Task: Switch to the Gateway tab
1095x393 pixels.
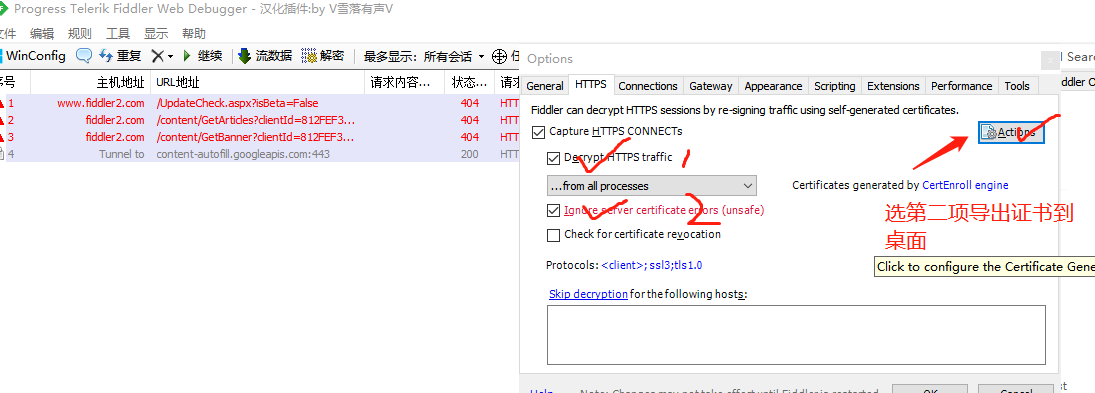Action: point(711,86)
